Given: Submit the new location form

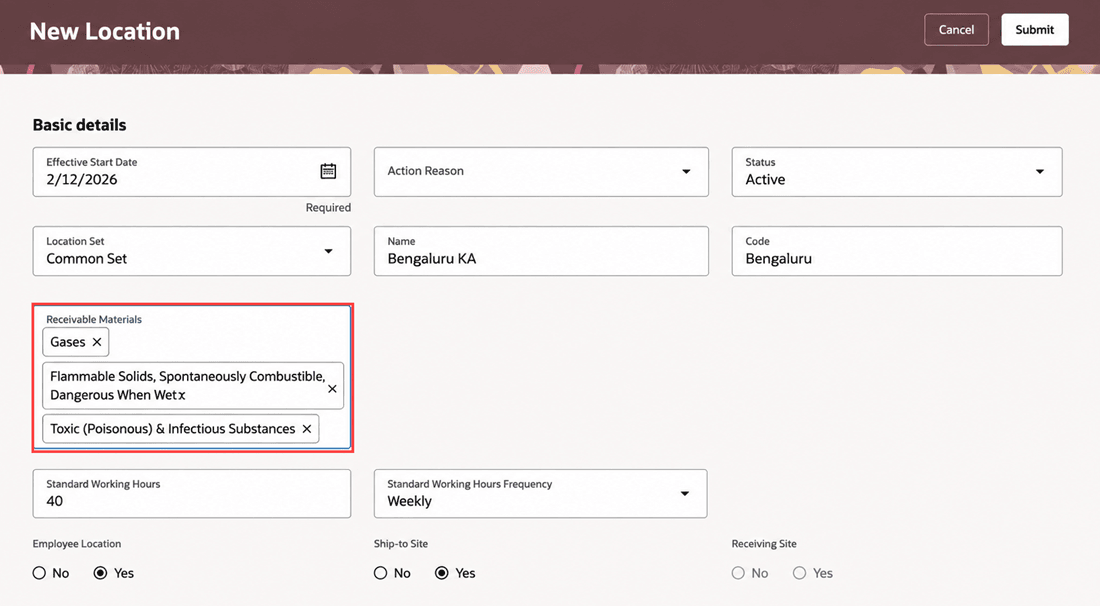Looking at the screenshot, I should (1035, 29).
